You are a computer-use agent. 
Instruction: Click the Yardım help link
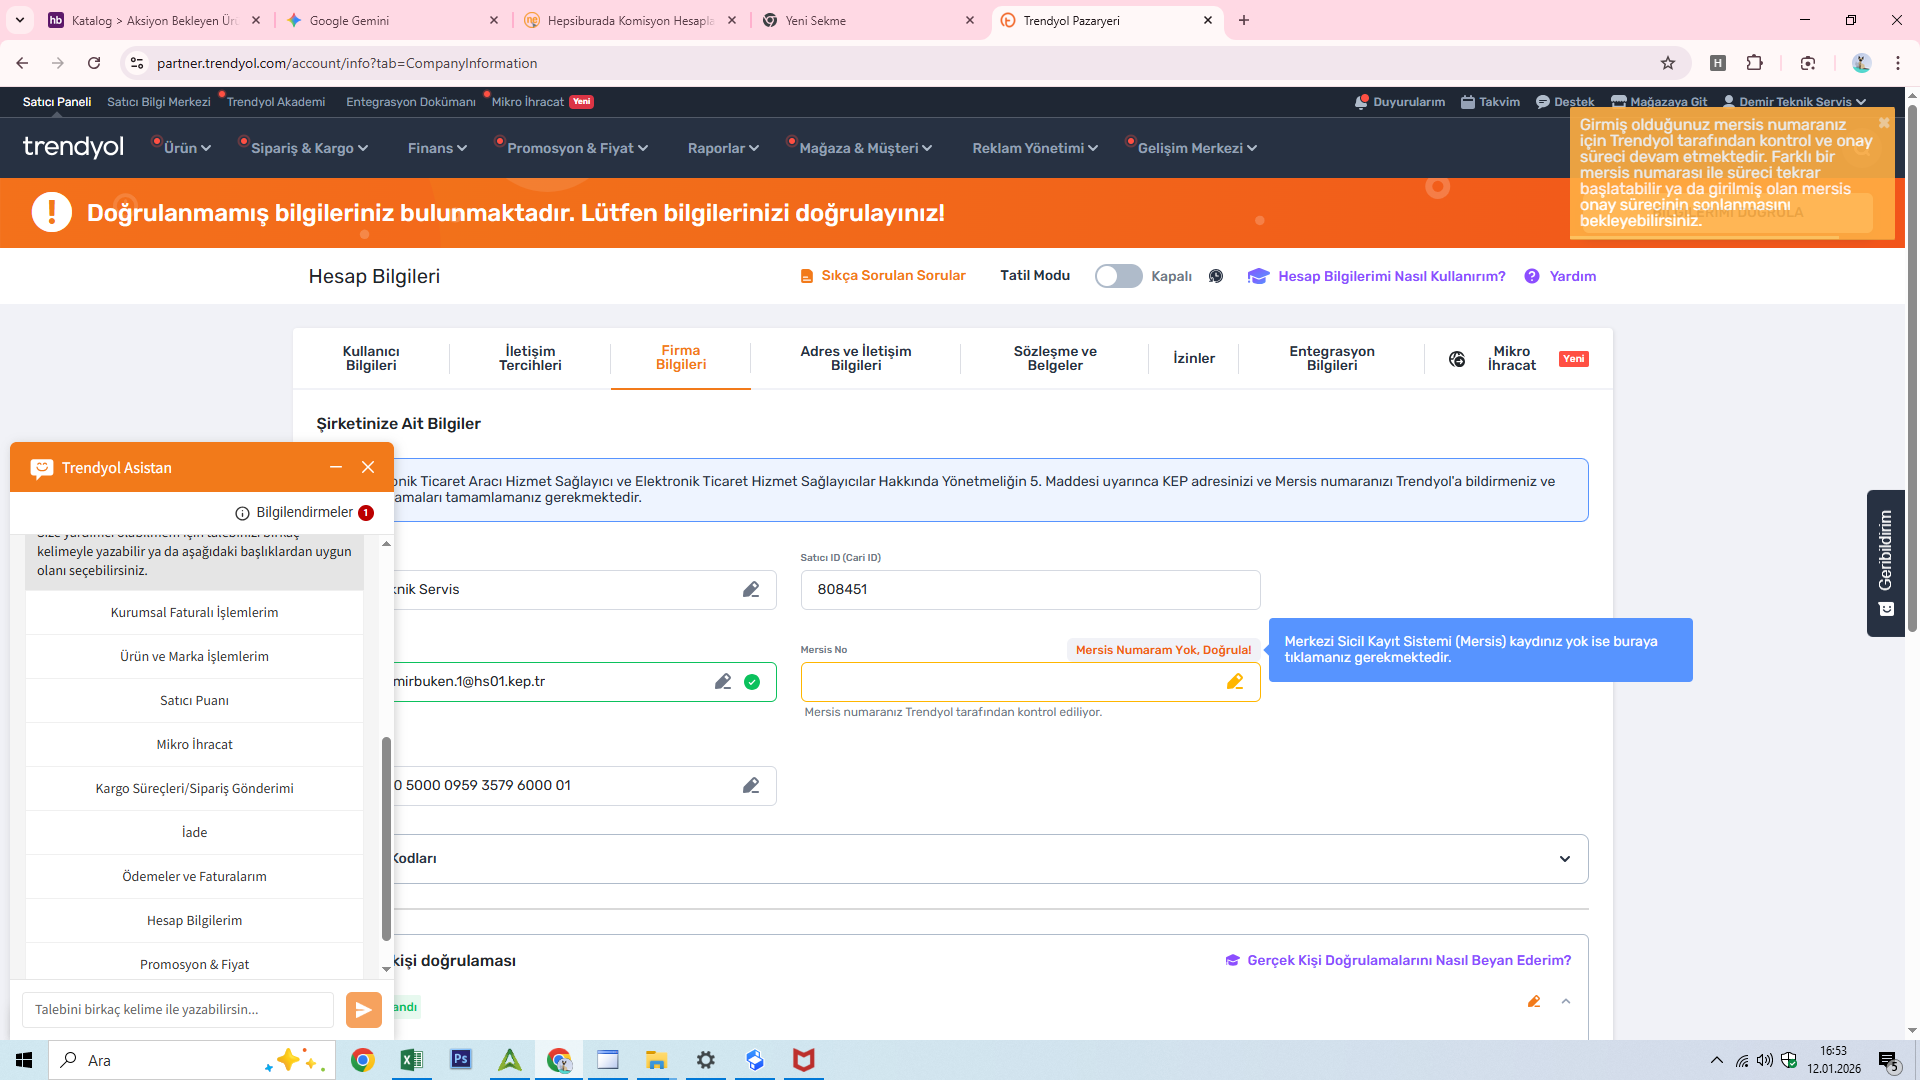click(1560, 276)
